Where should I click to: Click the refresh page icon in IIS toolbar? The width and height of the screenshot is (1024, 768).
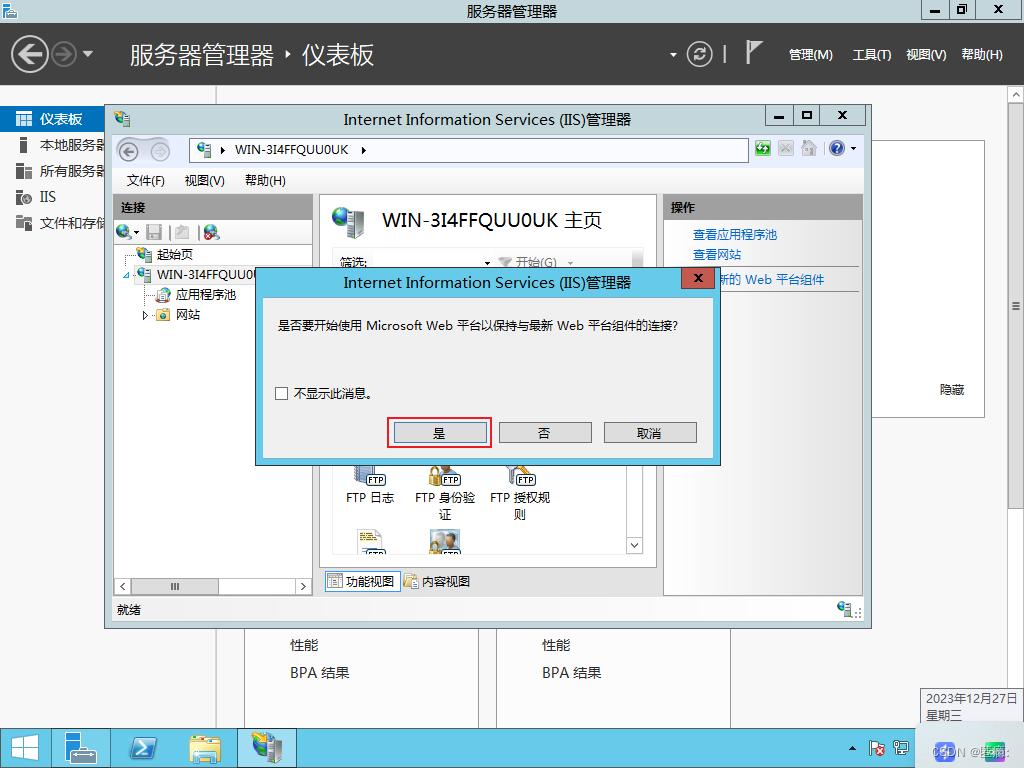tap(763, 148)
